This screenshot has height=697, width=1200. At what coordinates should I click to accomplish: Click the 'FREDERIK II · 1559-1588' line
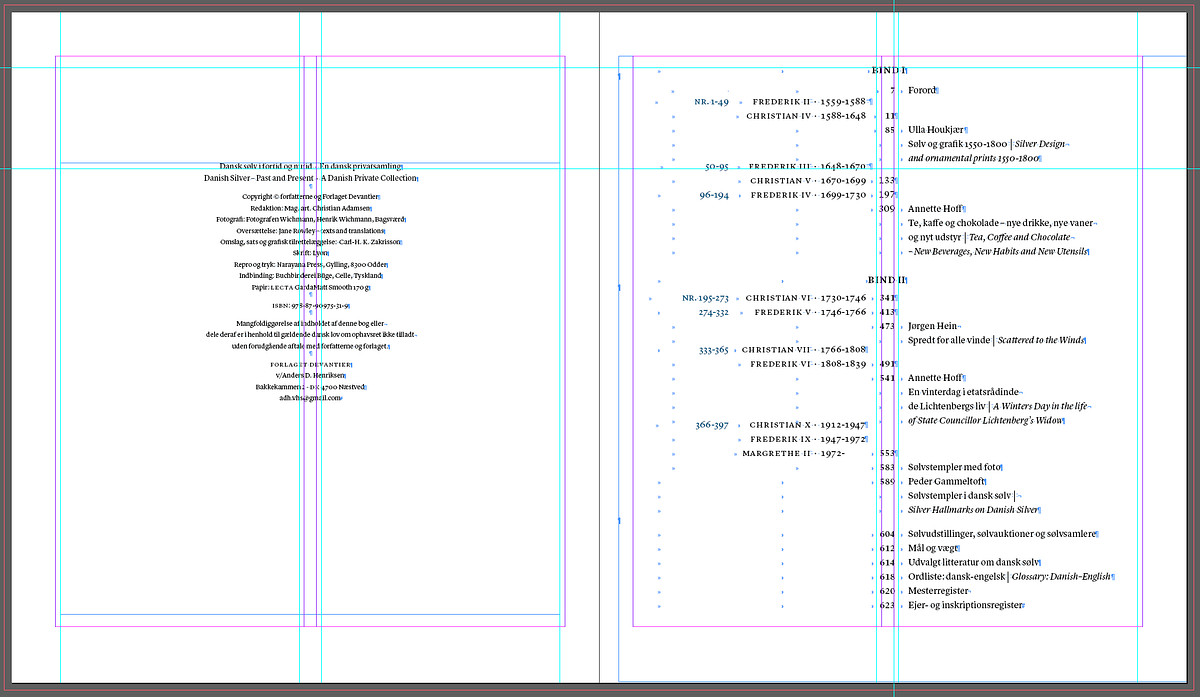pos(808,102)
